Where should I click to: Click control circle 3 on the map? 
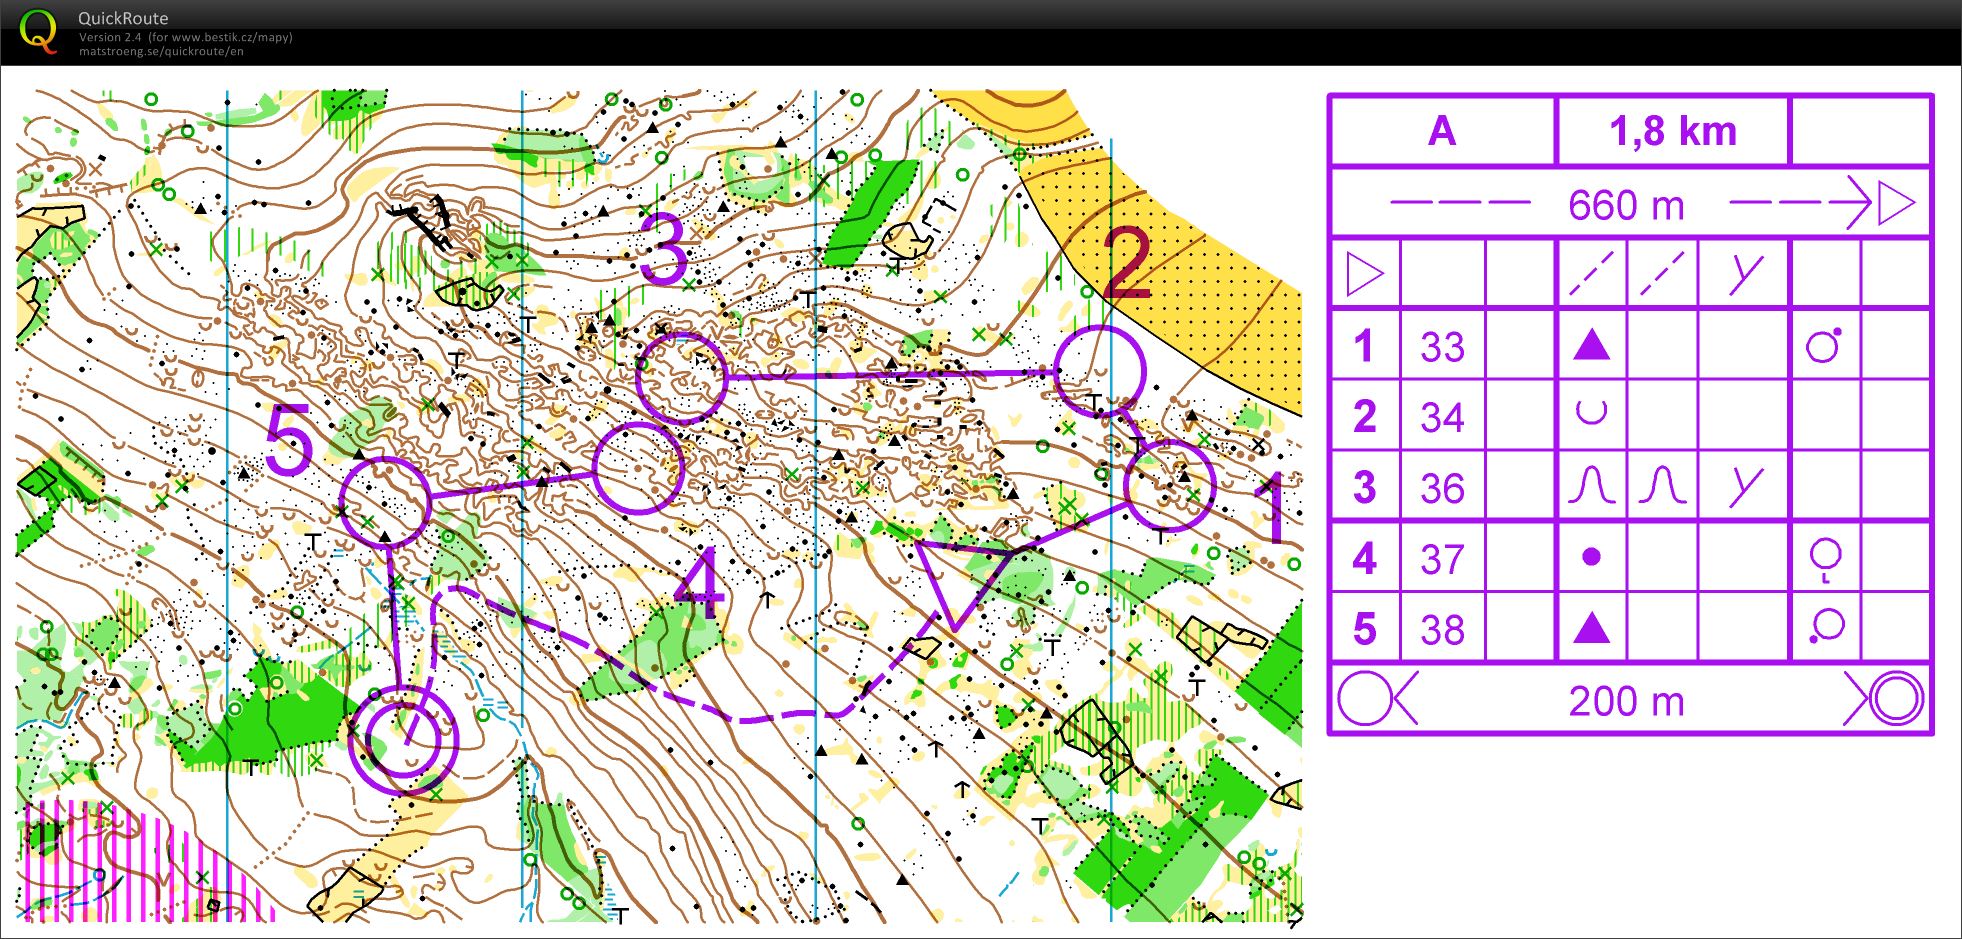[x=682, y=377]
